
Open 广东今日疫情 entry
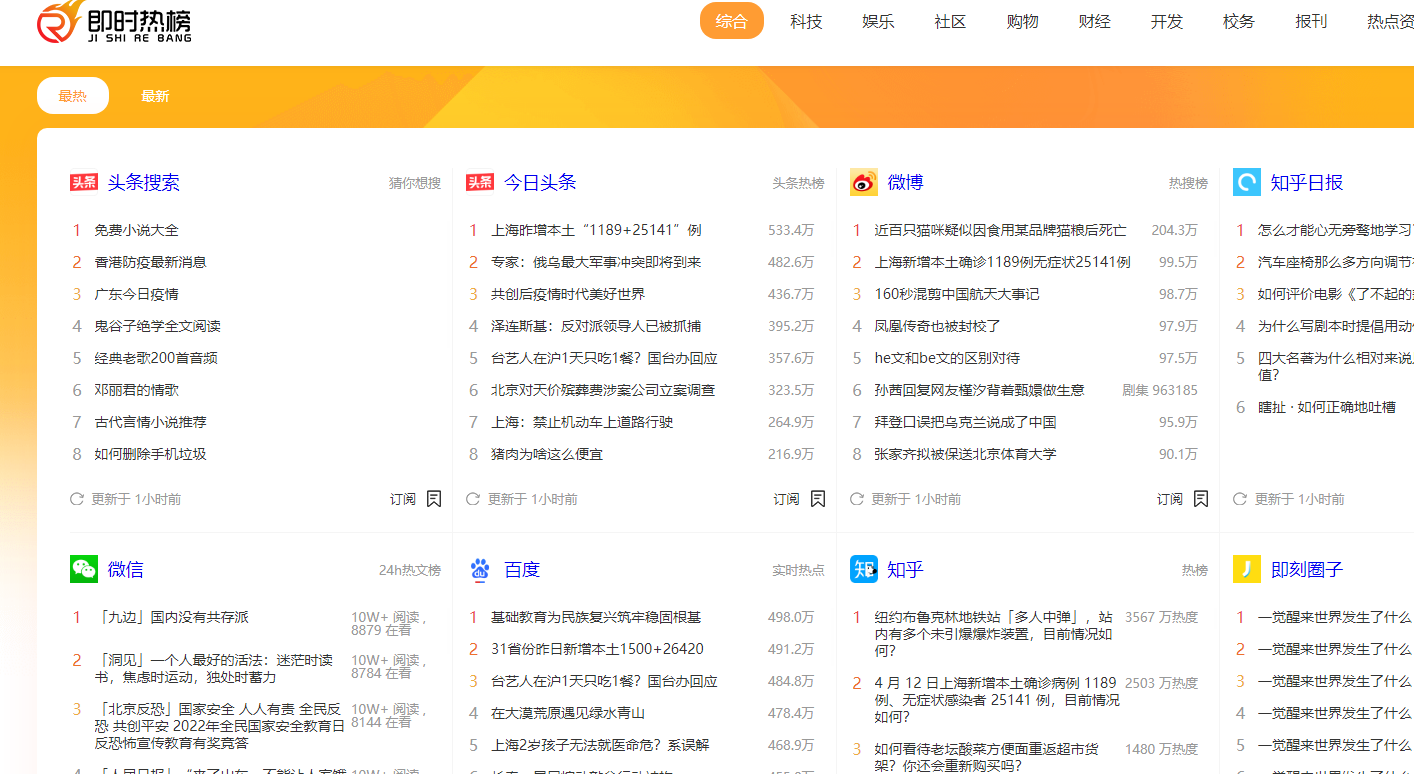[x=137, y=294]
